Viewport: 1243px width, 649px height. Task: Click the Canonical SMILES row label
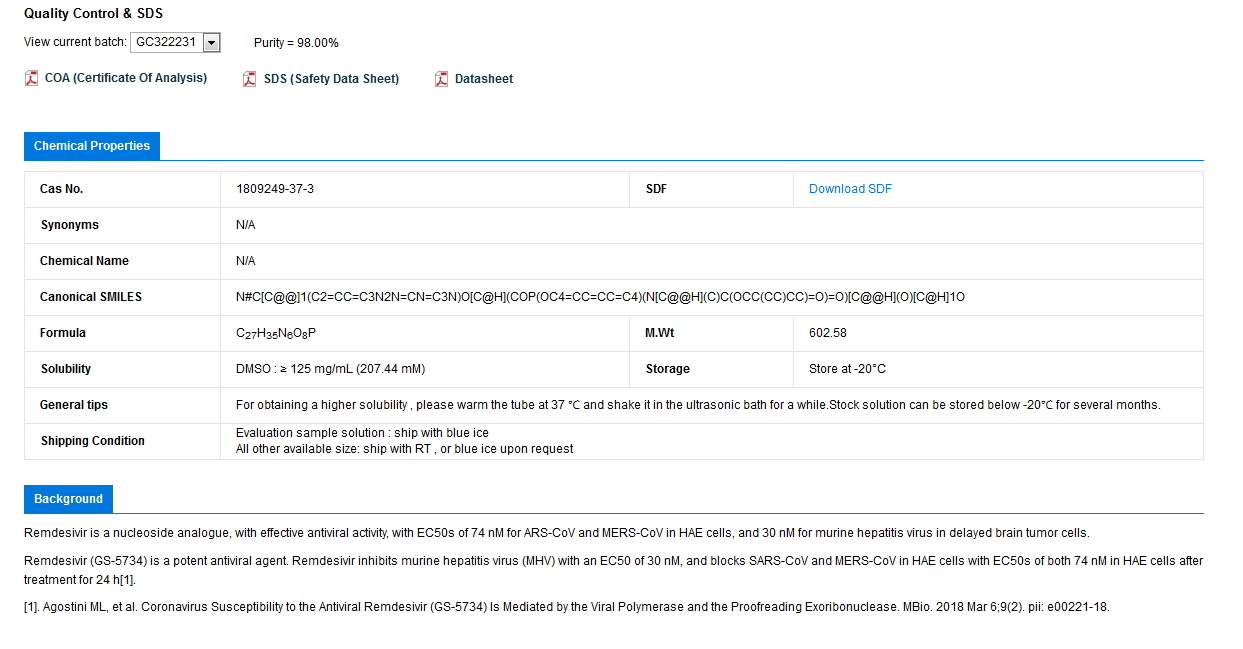91,297
